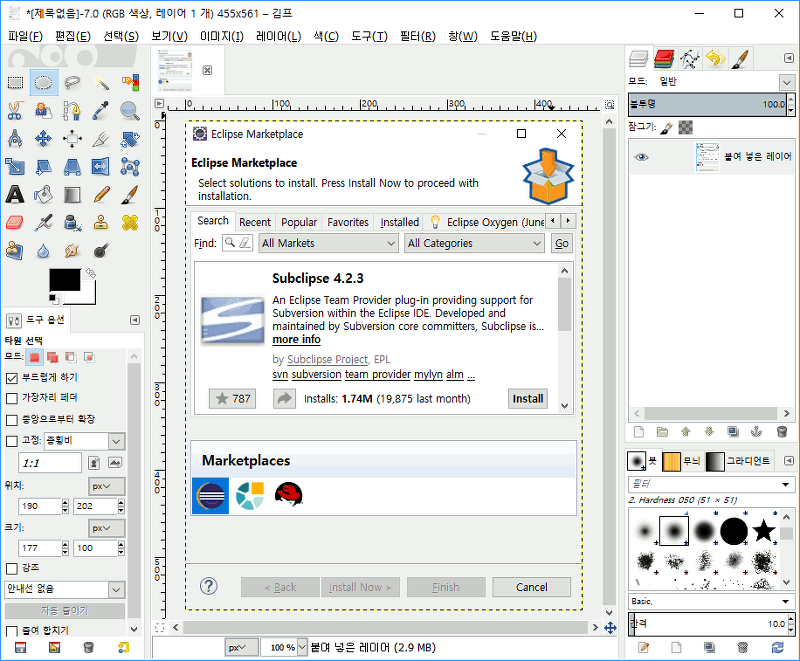Screen dimensions: 800x661
Task: Select the Zoom magnifier tool
Action: (129, 110)
